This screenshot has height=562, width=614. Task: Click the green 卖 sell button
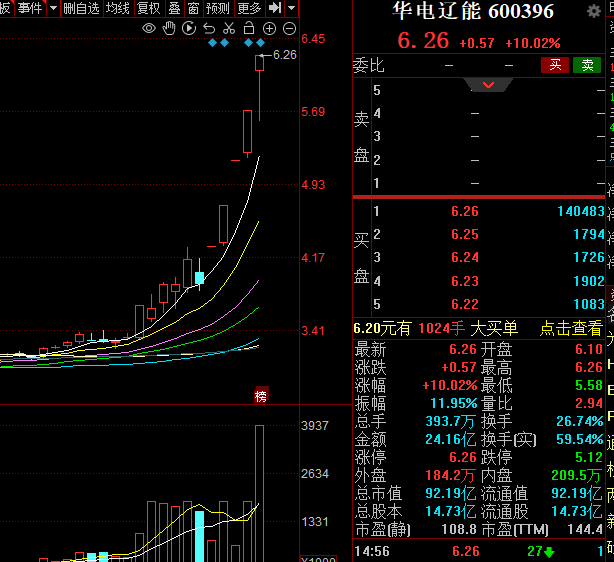pyautogui.click(x=588, y=65)
